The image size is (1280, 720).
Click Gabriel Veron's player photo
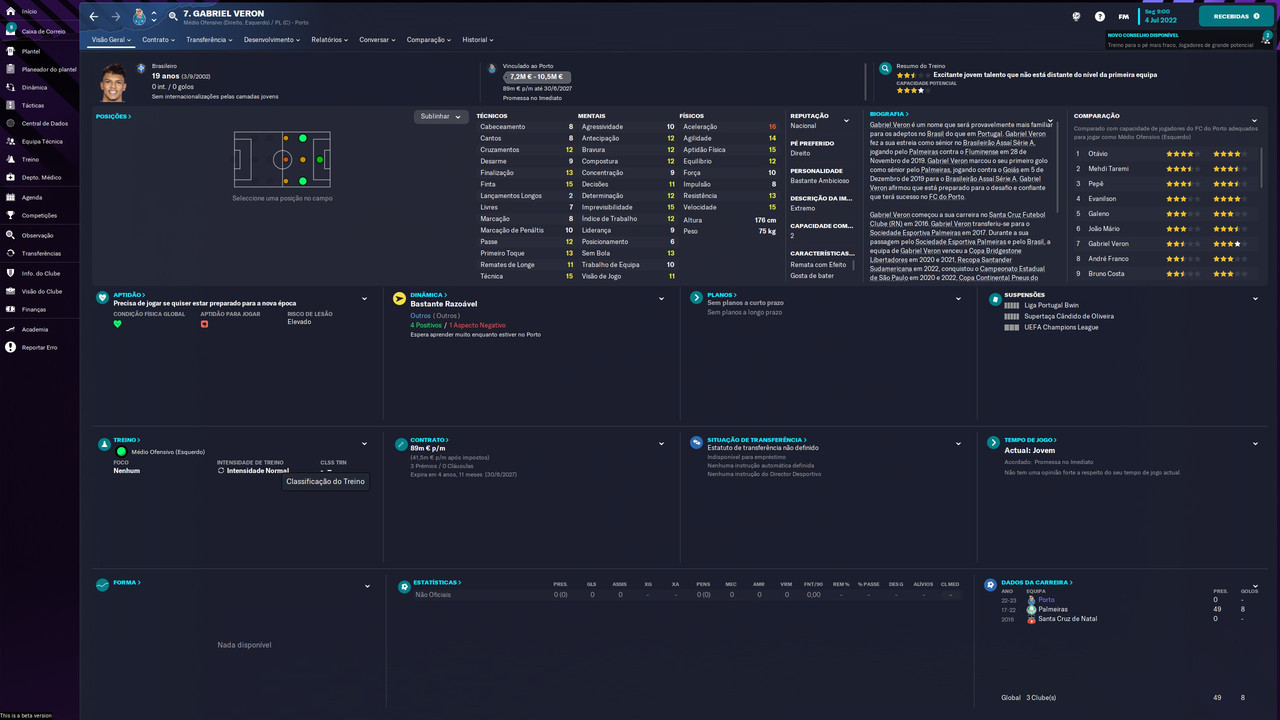click(114, 82)
